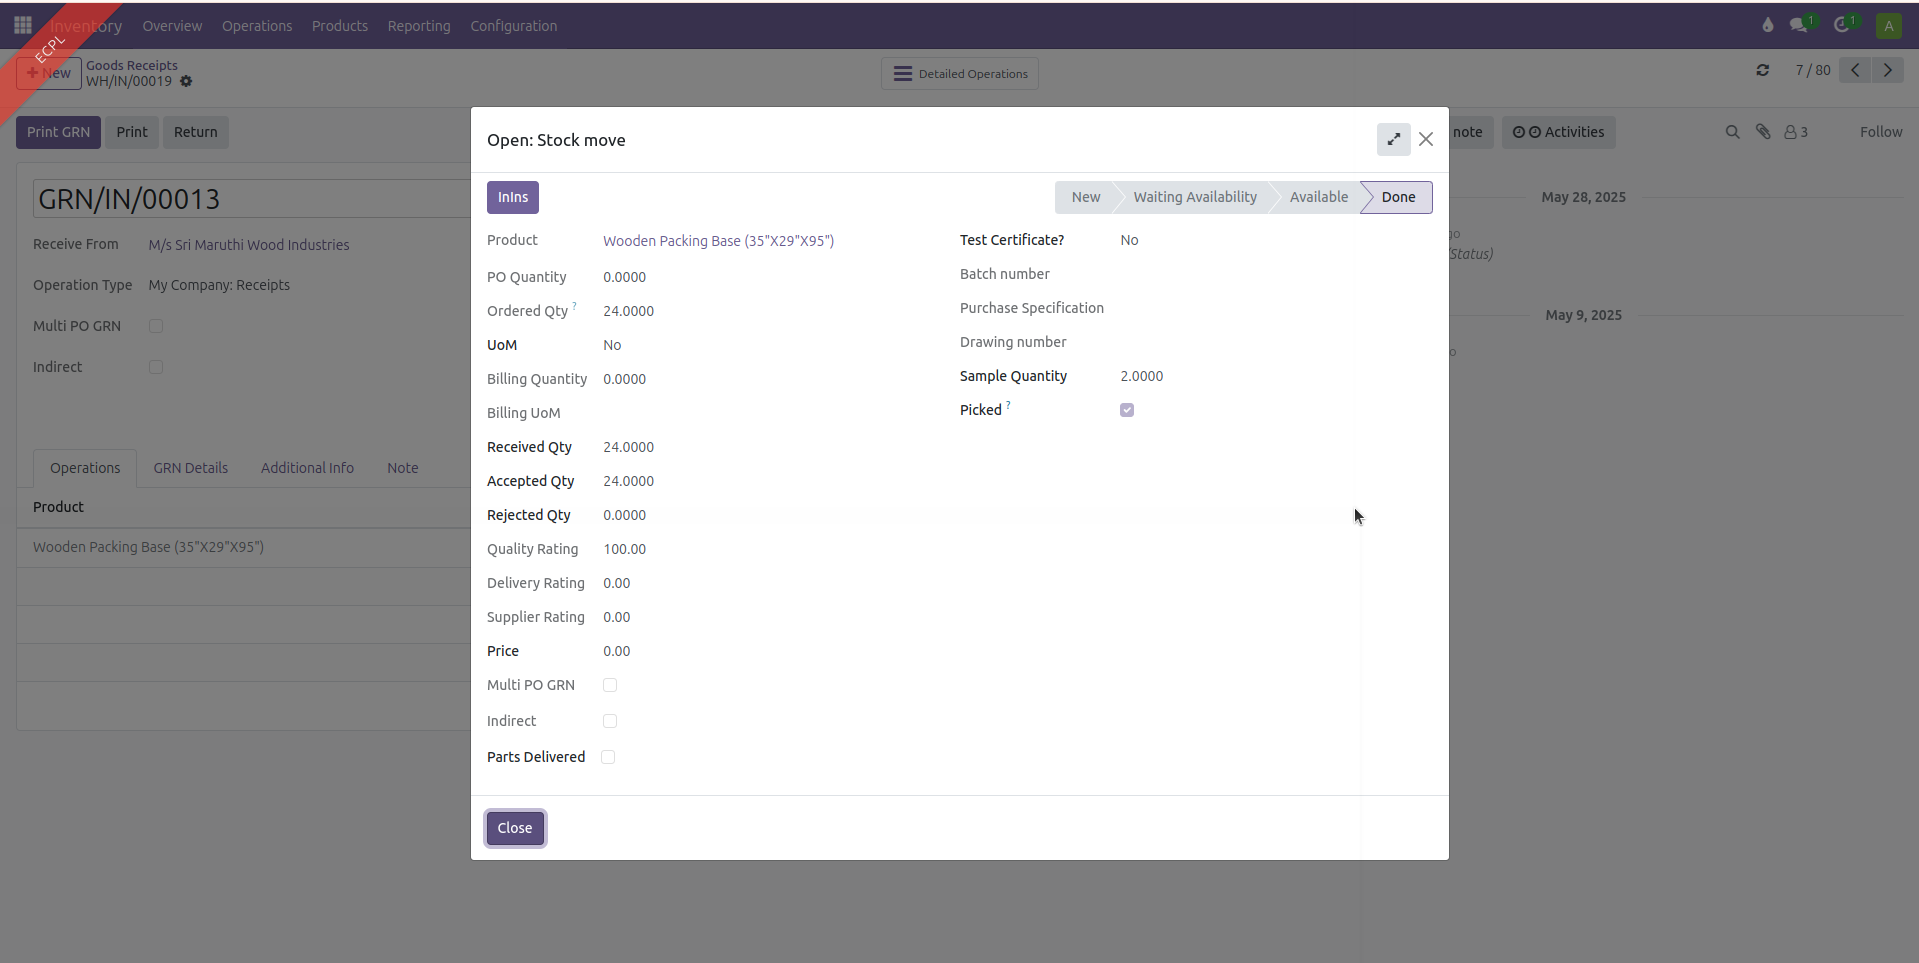Screen dimensions: 1919x963
Task: Click the refresh icon near pager
Action: [1763, 70]
